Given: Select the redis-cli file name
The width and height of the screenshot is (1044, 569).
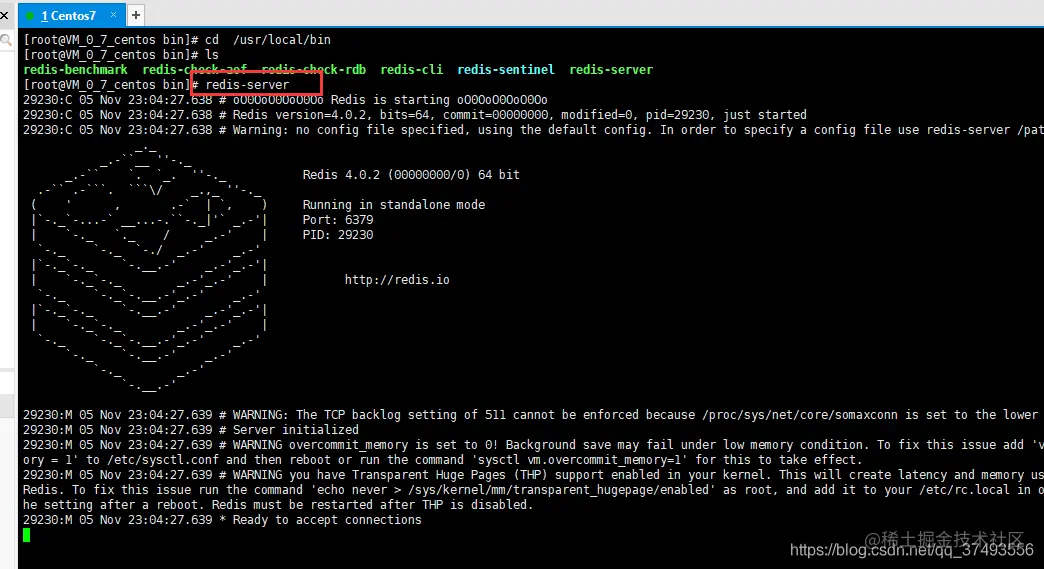Looking at the screenshot, I should [x=411, y=69].
